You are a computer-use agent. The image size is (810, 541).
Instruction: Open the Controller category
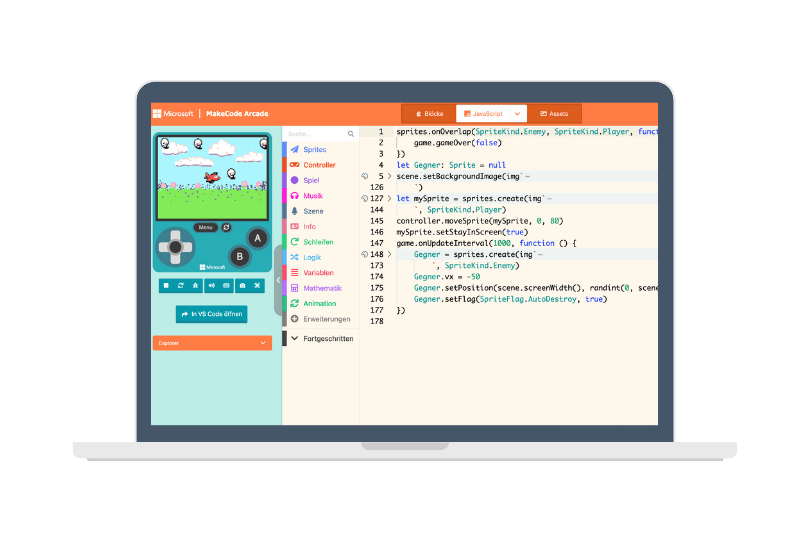click(320, 165)
